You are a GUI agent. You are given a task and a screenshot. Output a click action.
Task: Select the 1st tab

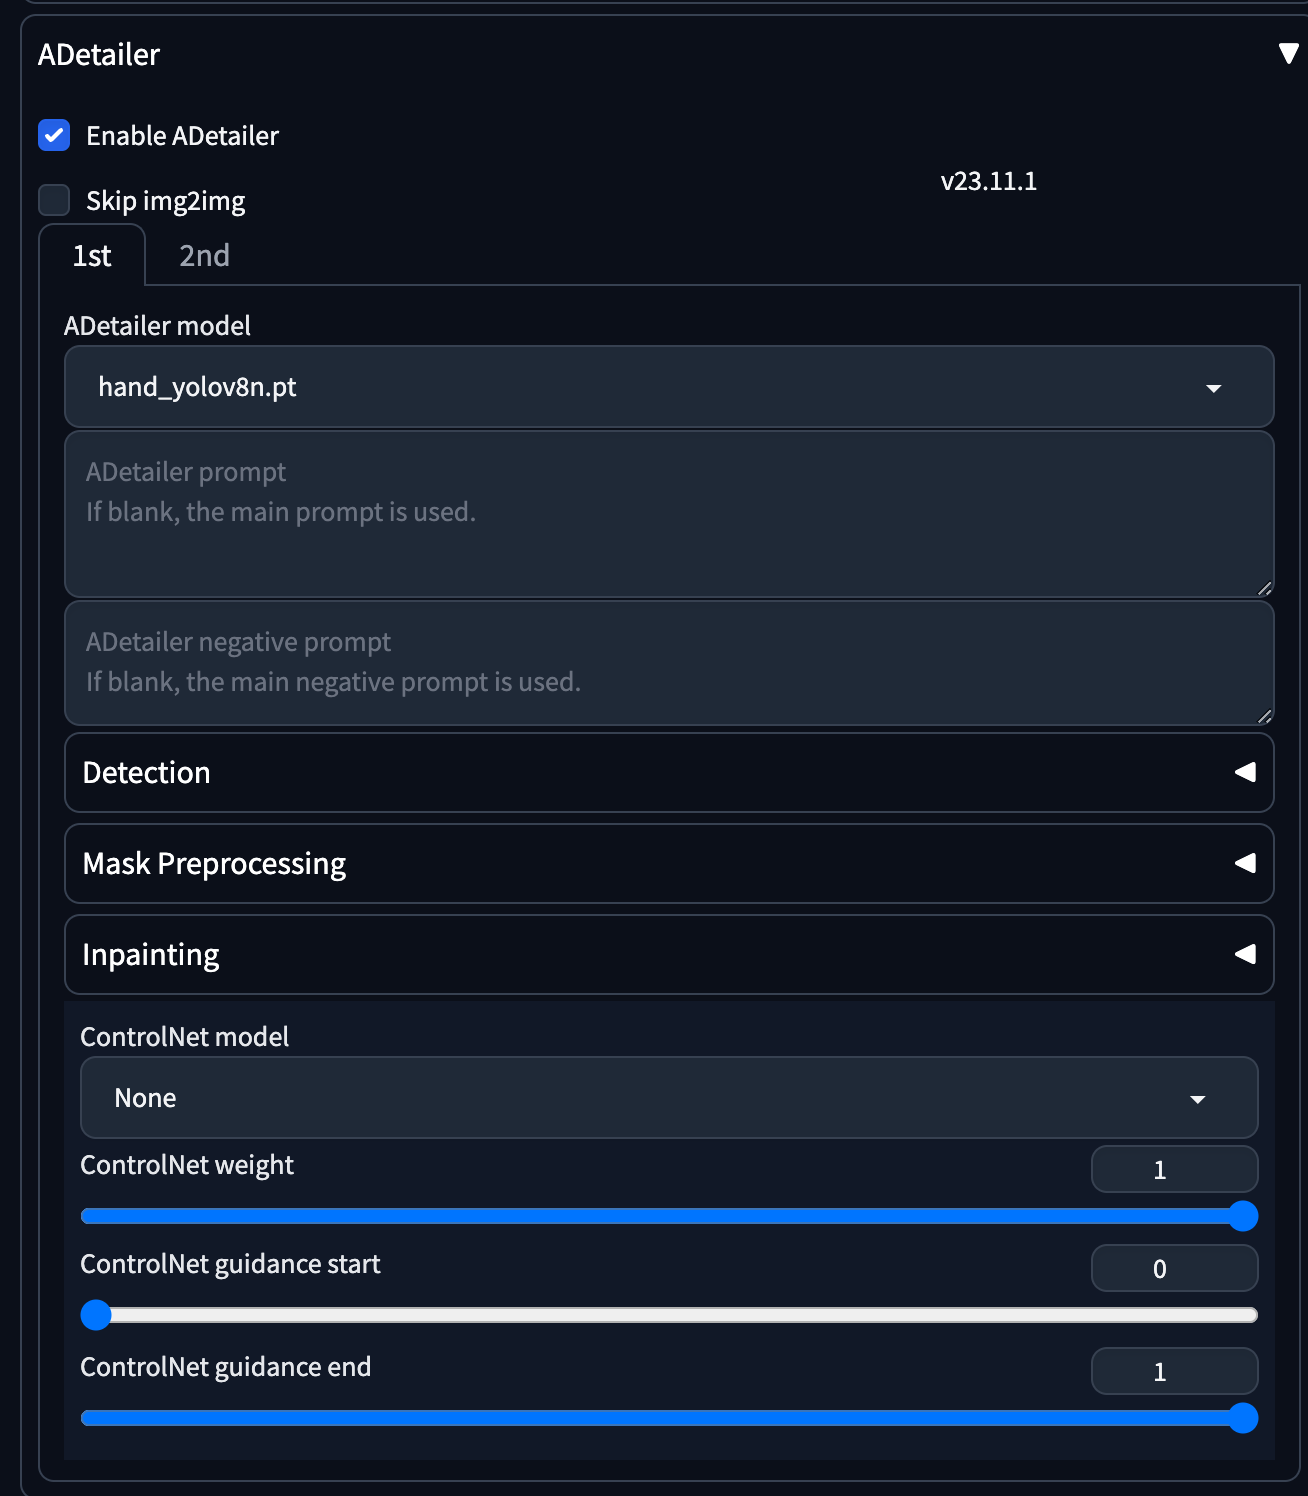[x=92, y=256]
